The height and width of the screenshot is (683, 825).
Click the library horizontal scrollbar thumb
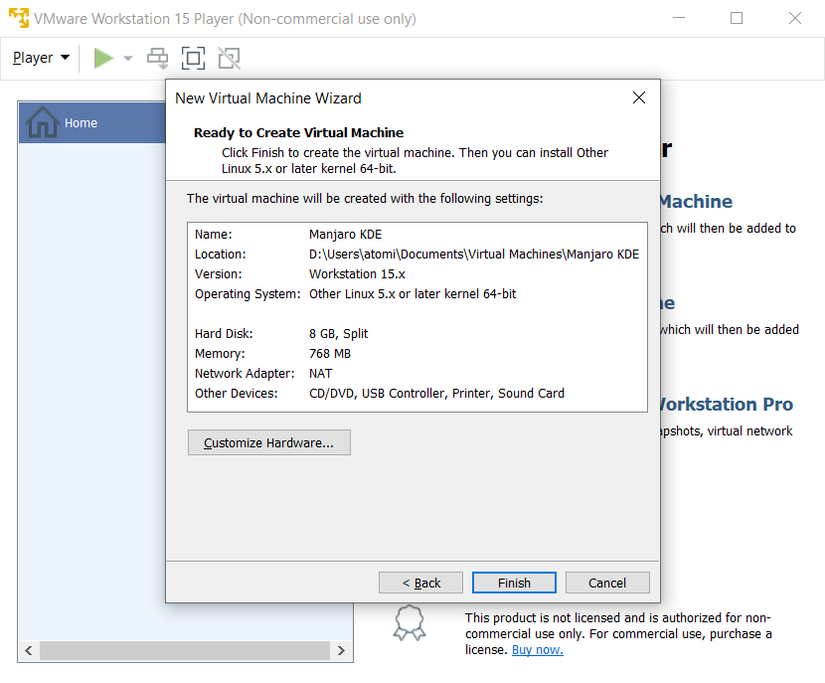[185, 651]
